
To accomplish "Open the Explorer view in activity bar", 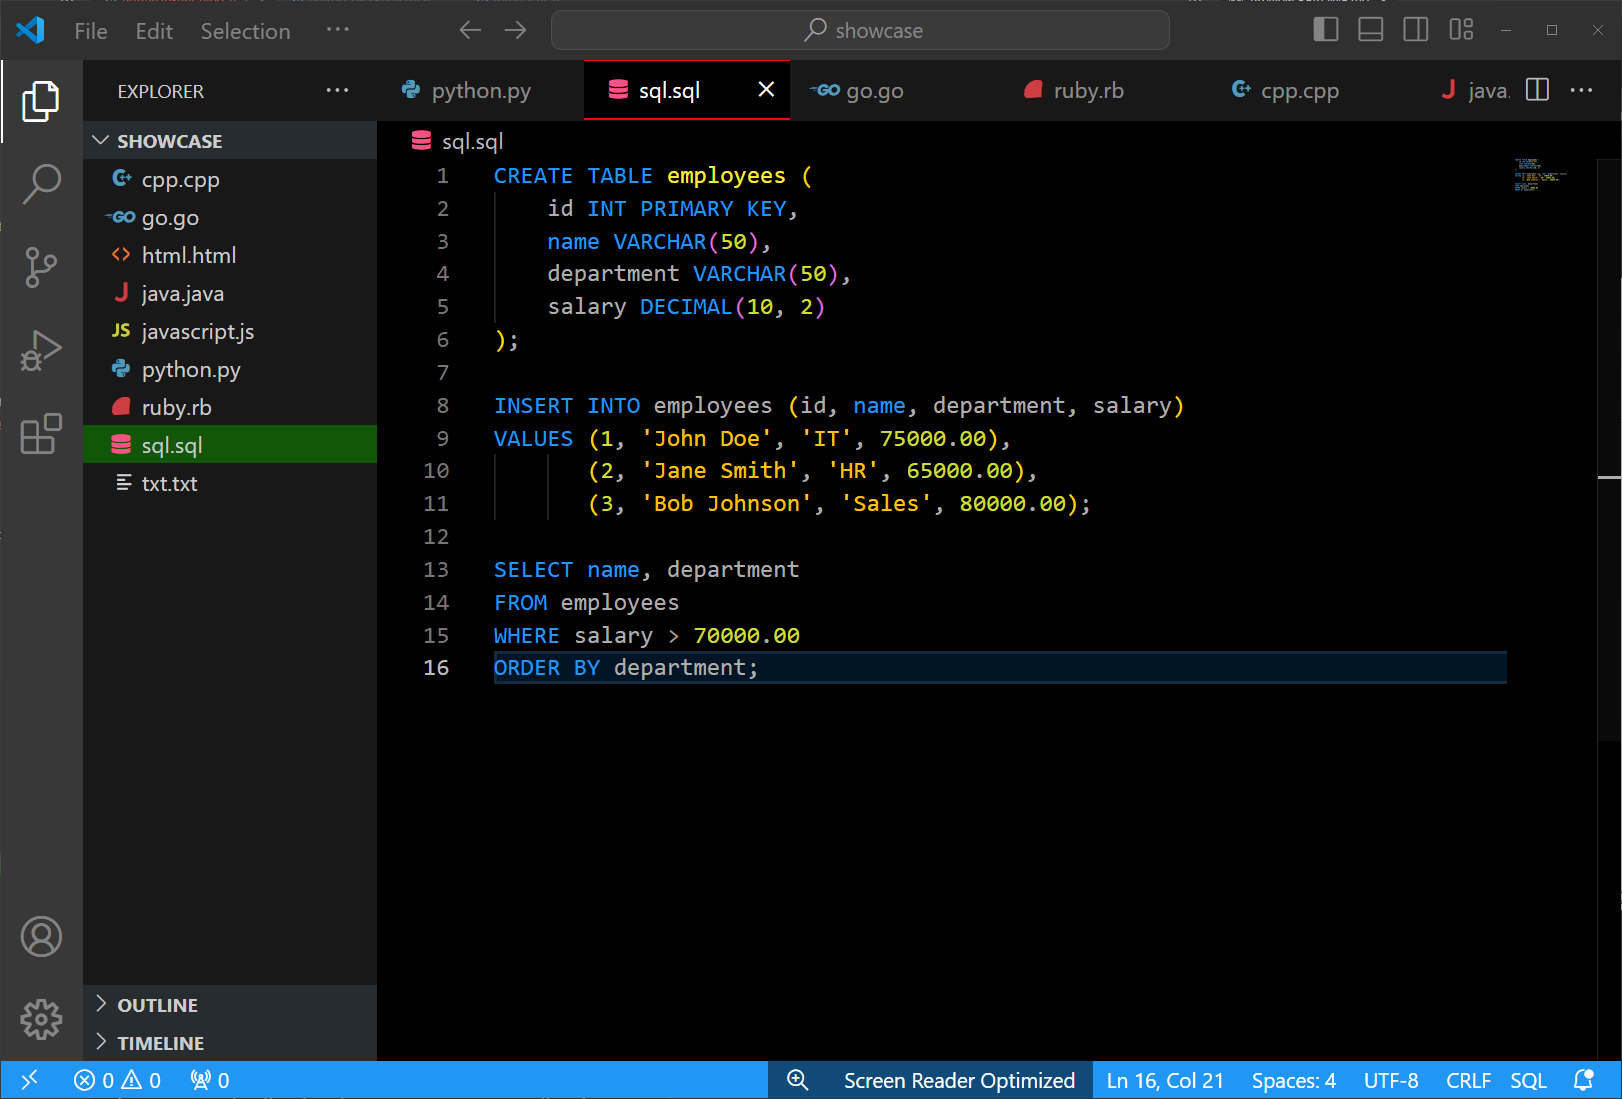I will (x=41, y=101).
